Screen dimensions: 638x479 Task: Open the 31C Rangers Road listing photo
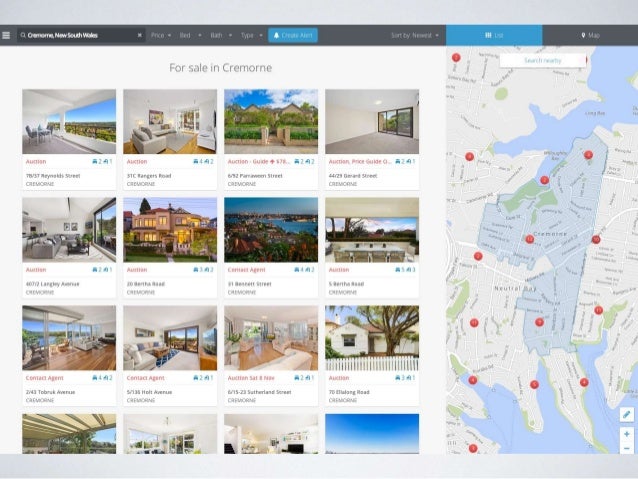(x=170, y=122)
